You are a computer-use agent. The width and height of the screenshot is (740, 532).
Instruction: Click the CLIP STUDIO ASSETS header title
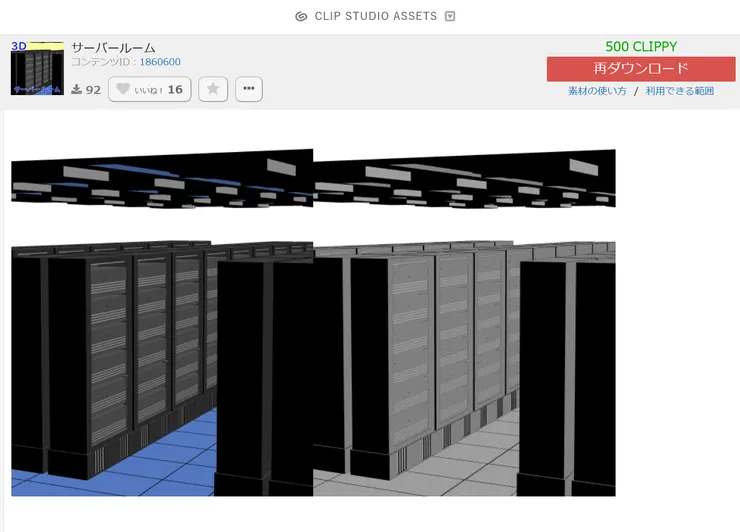click(x=376, y=17)
